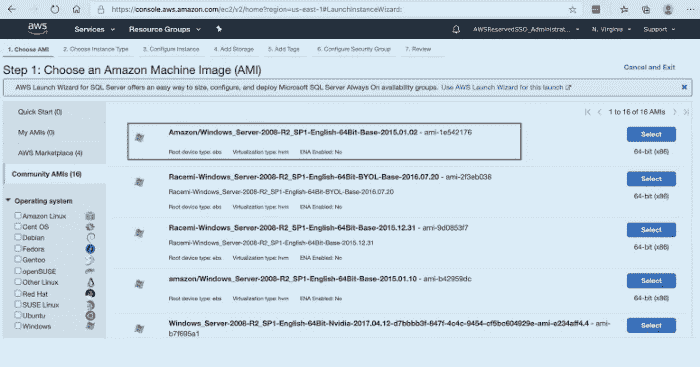
Task: Select the Amazon Windows_Server 2015.01.02 AMI
Action: [651, 134]
